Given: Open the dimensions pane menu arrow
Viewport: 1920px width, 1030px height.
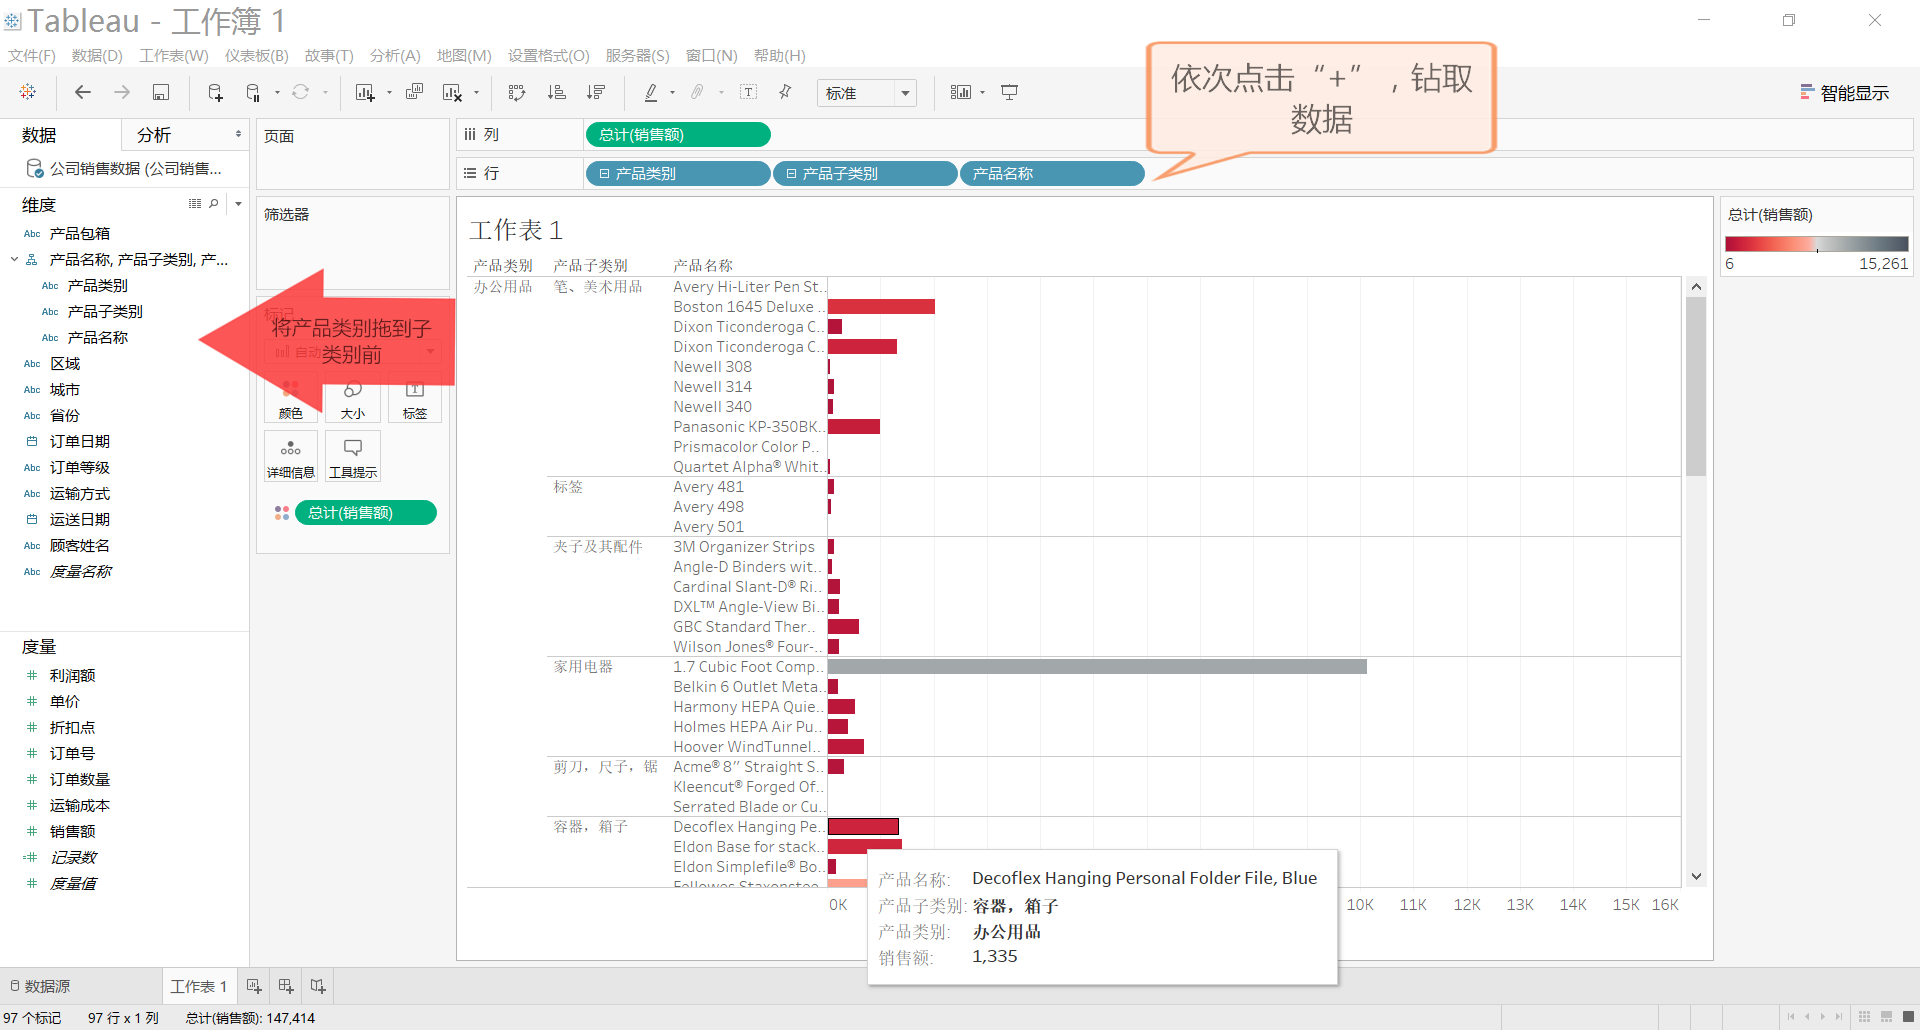Looking at the screenshot, I should tap(238, 204).
